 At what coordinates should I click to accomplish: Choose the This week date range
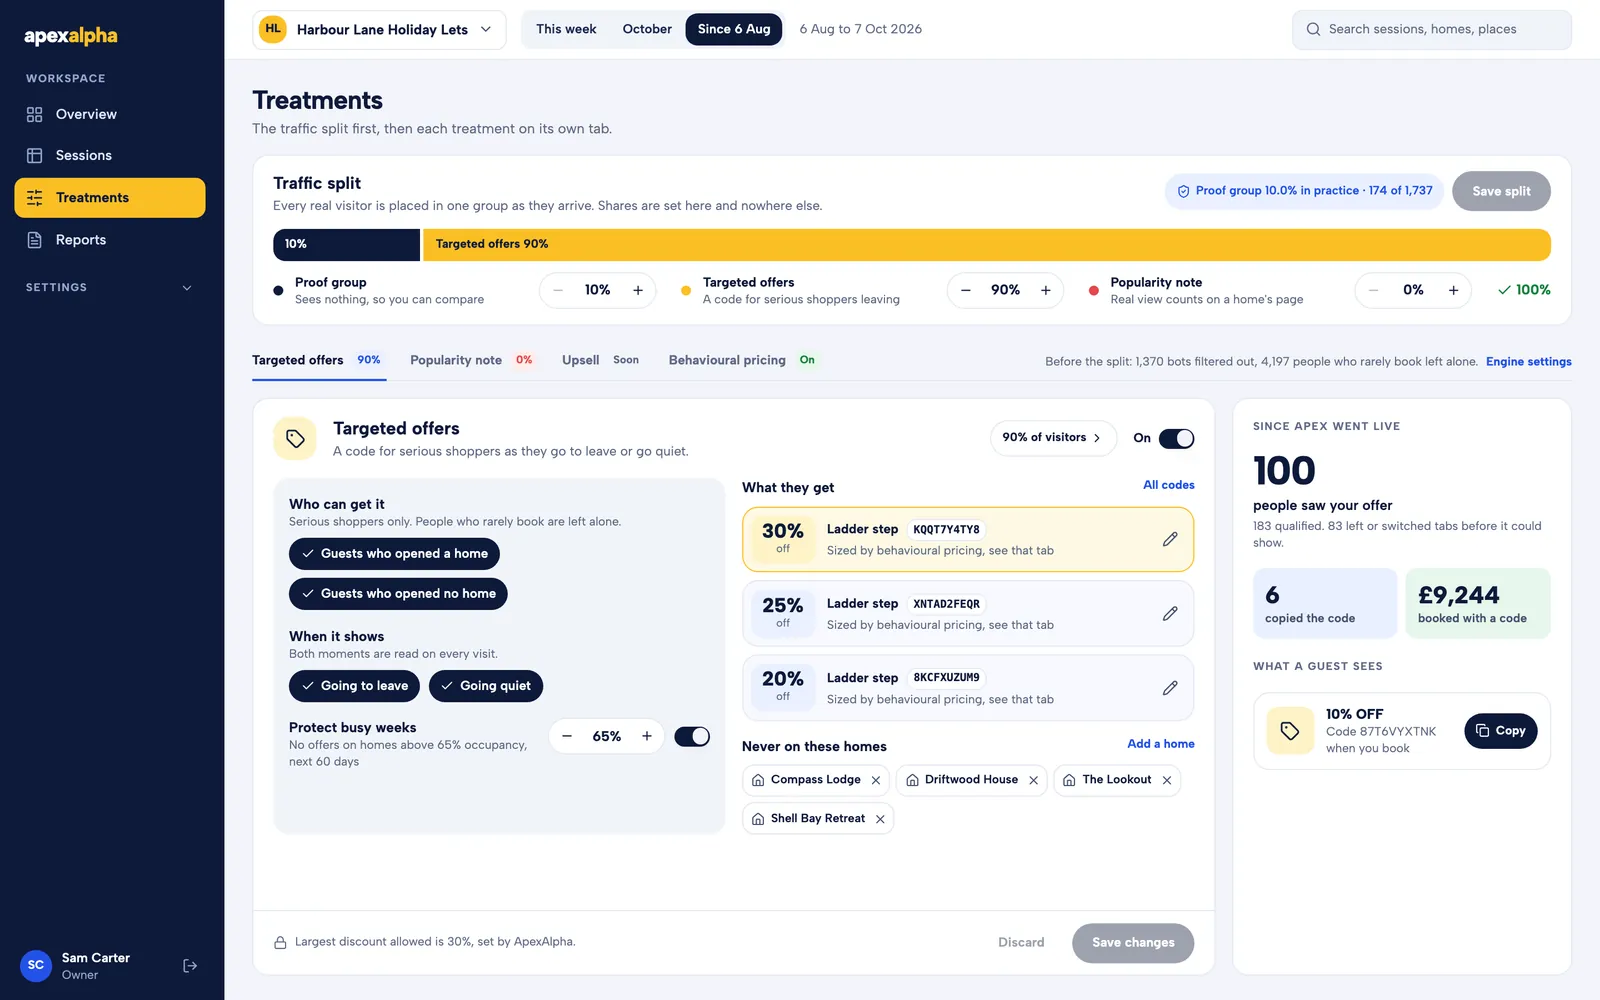point(566,29)
